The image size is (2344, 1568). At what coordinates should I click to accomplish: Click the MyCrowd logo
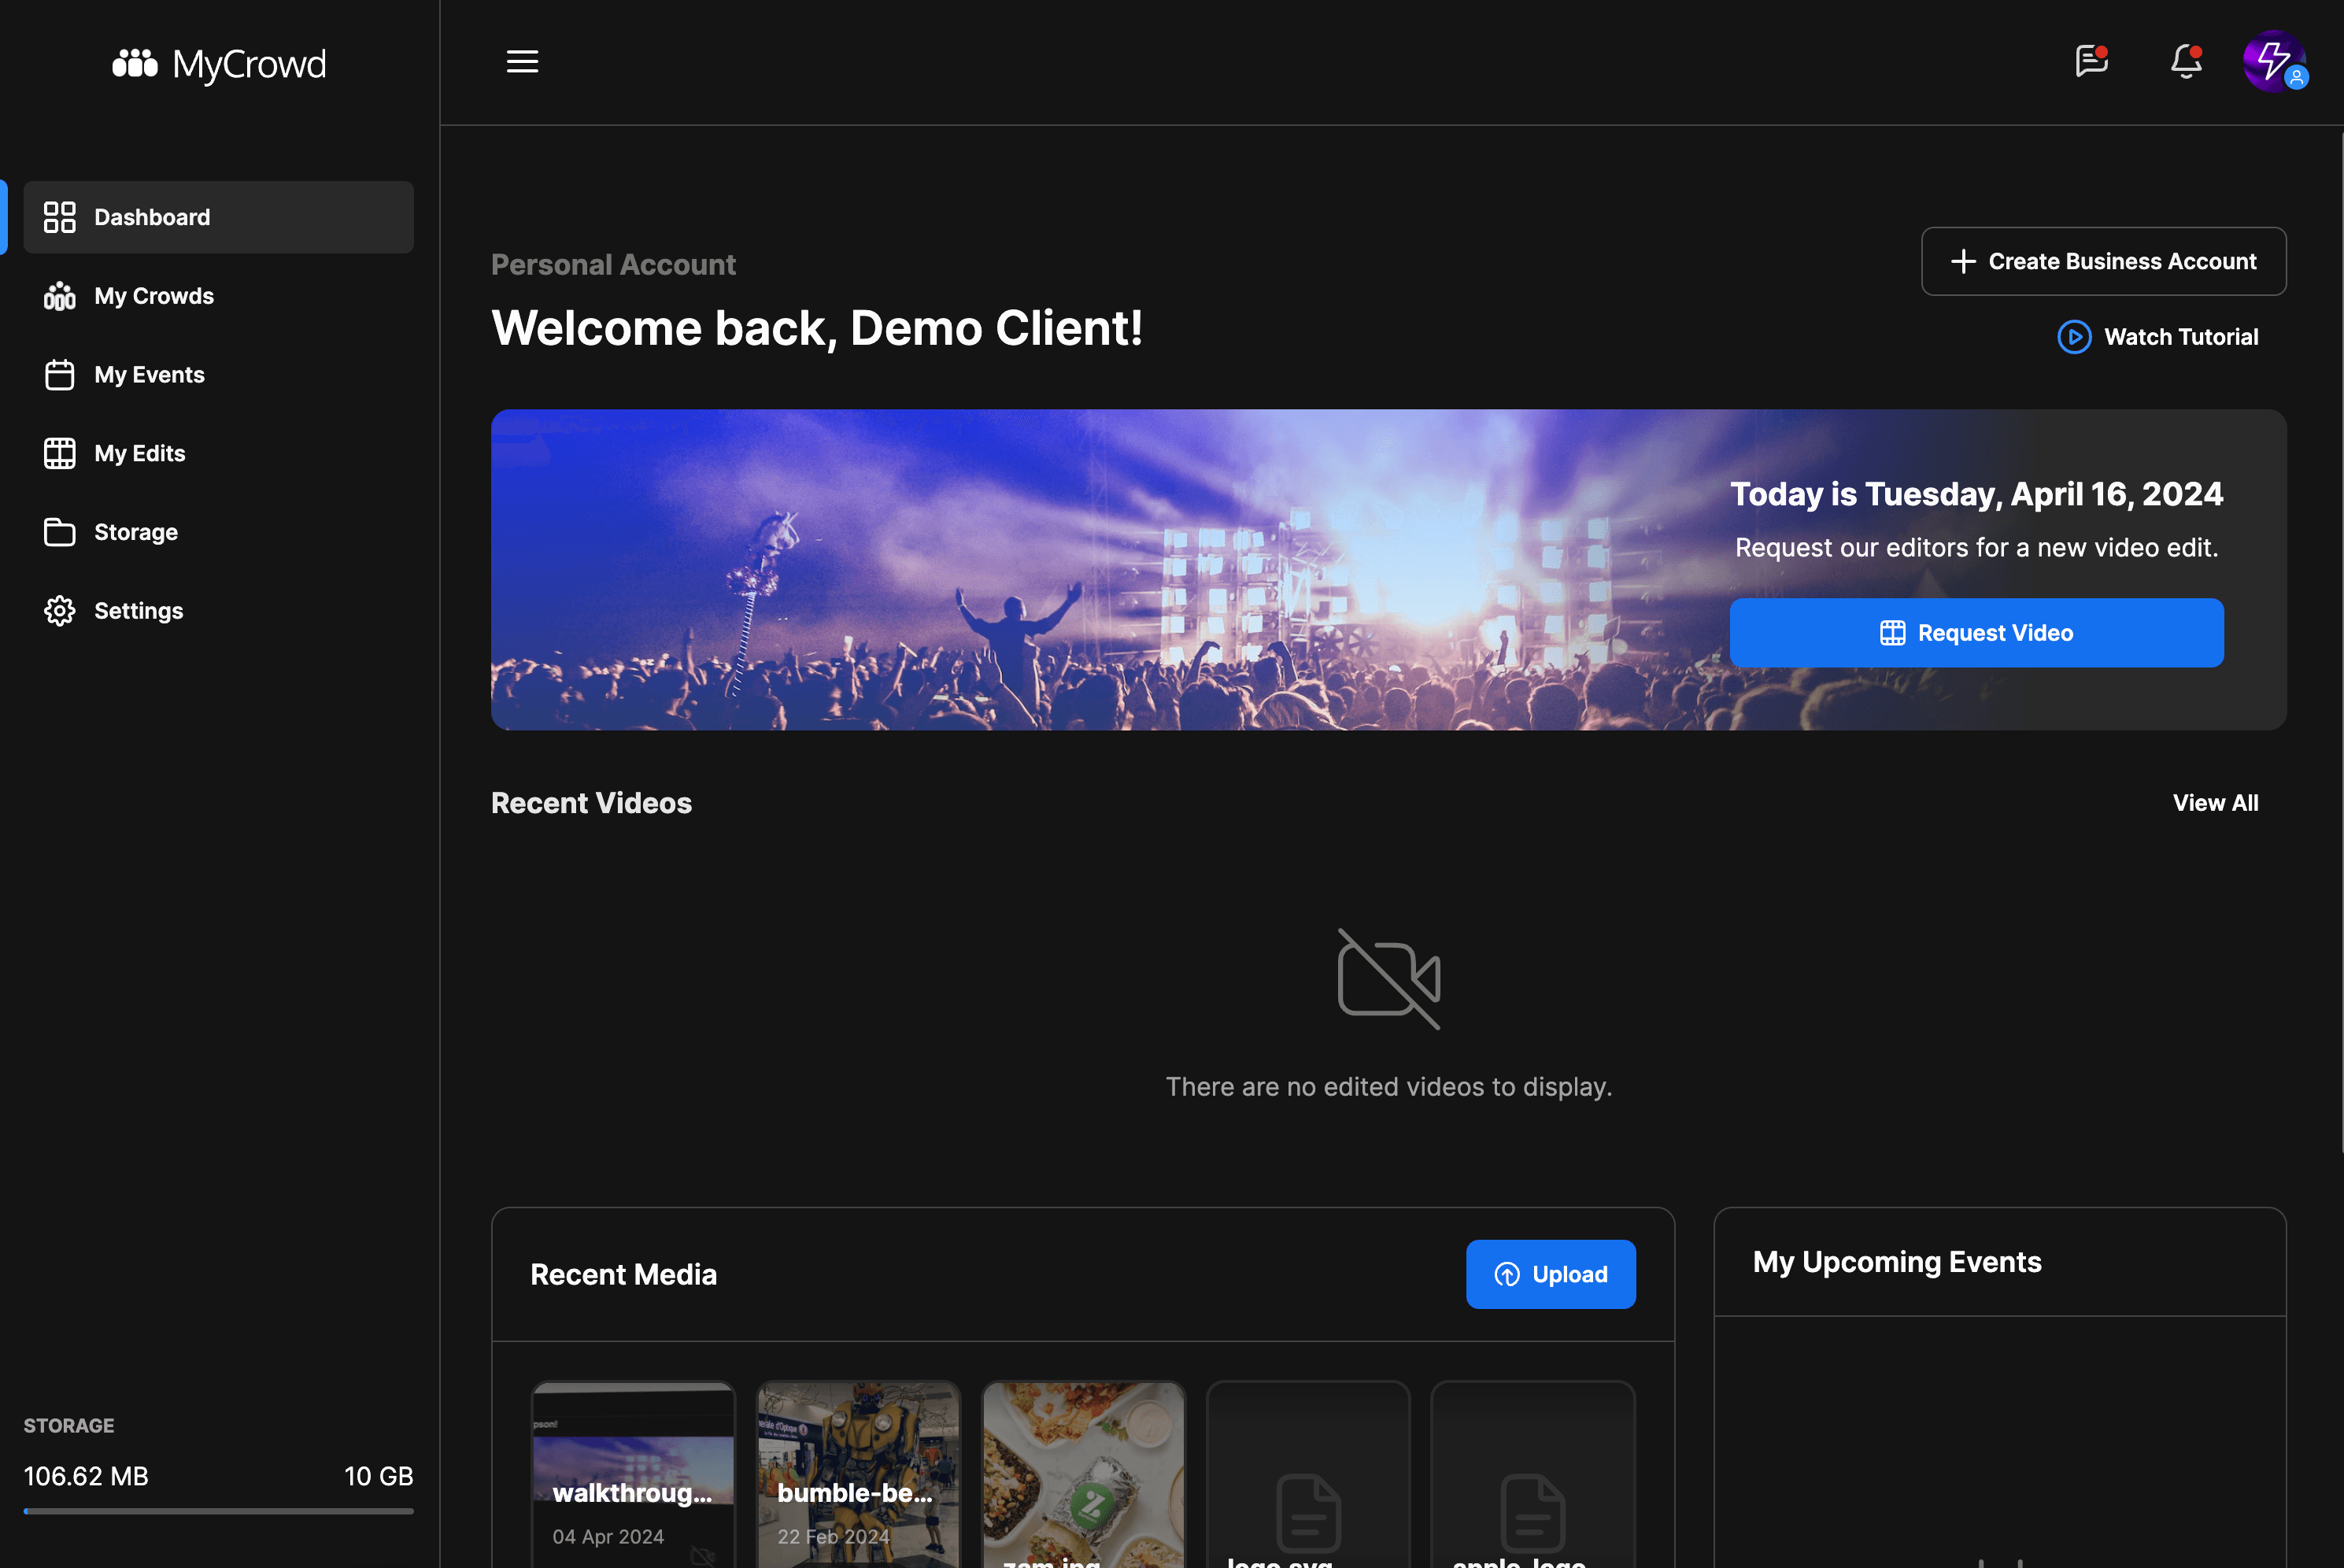219,64
